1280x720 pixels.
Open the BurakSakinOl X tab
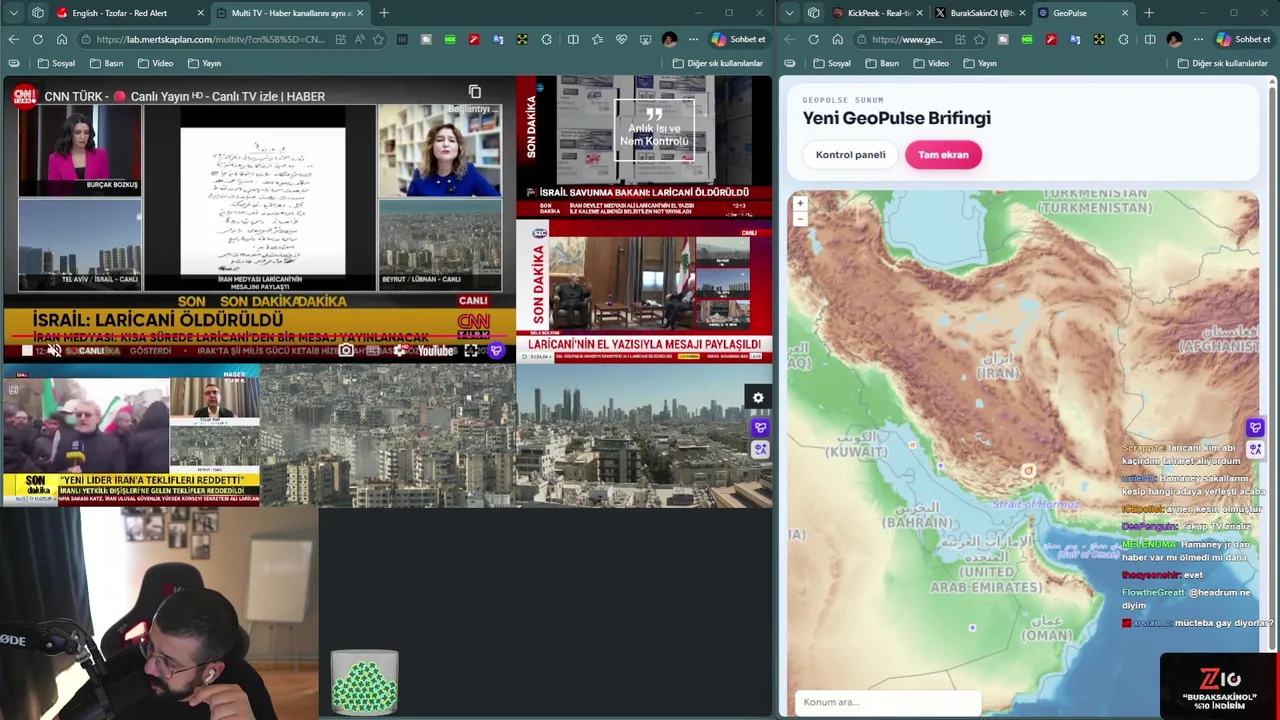(x=981, y=13)
